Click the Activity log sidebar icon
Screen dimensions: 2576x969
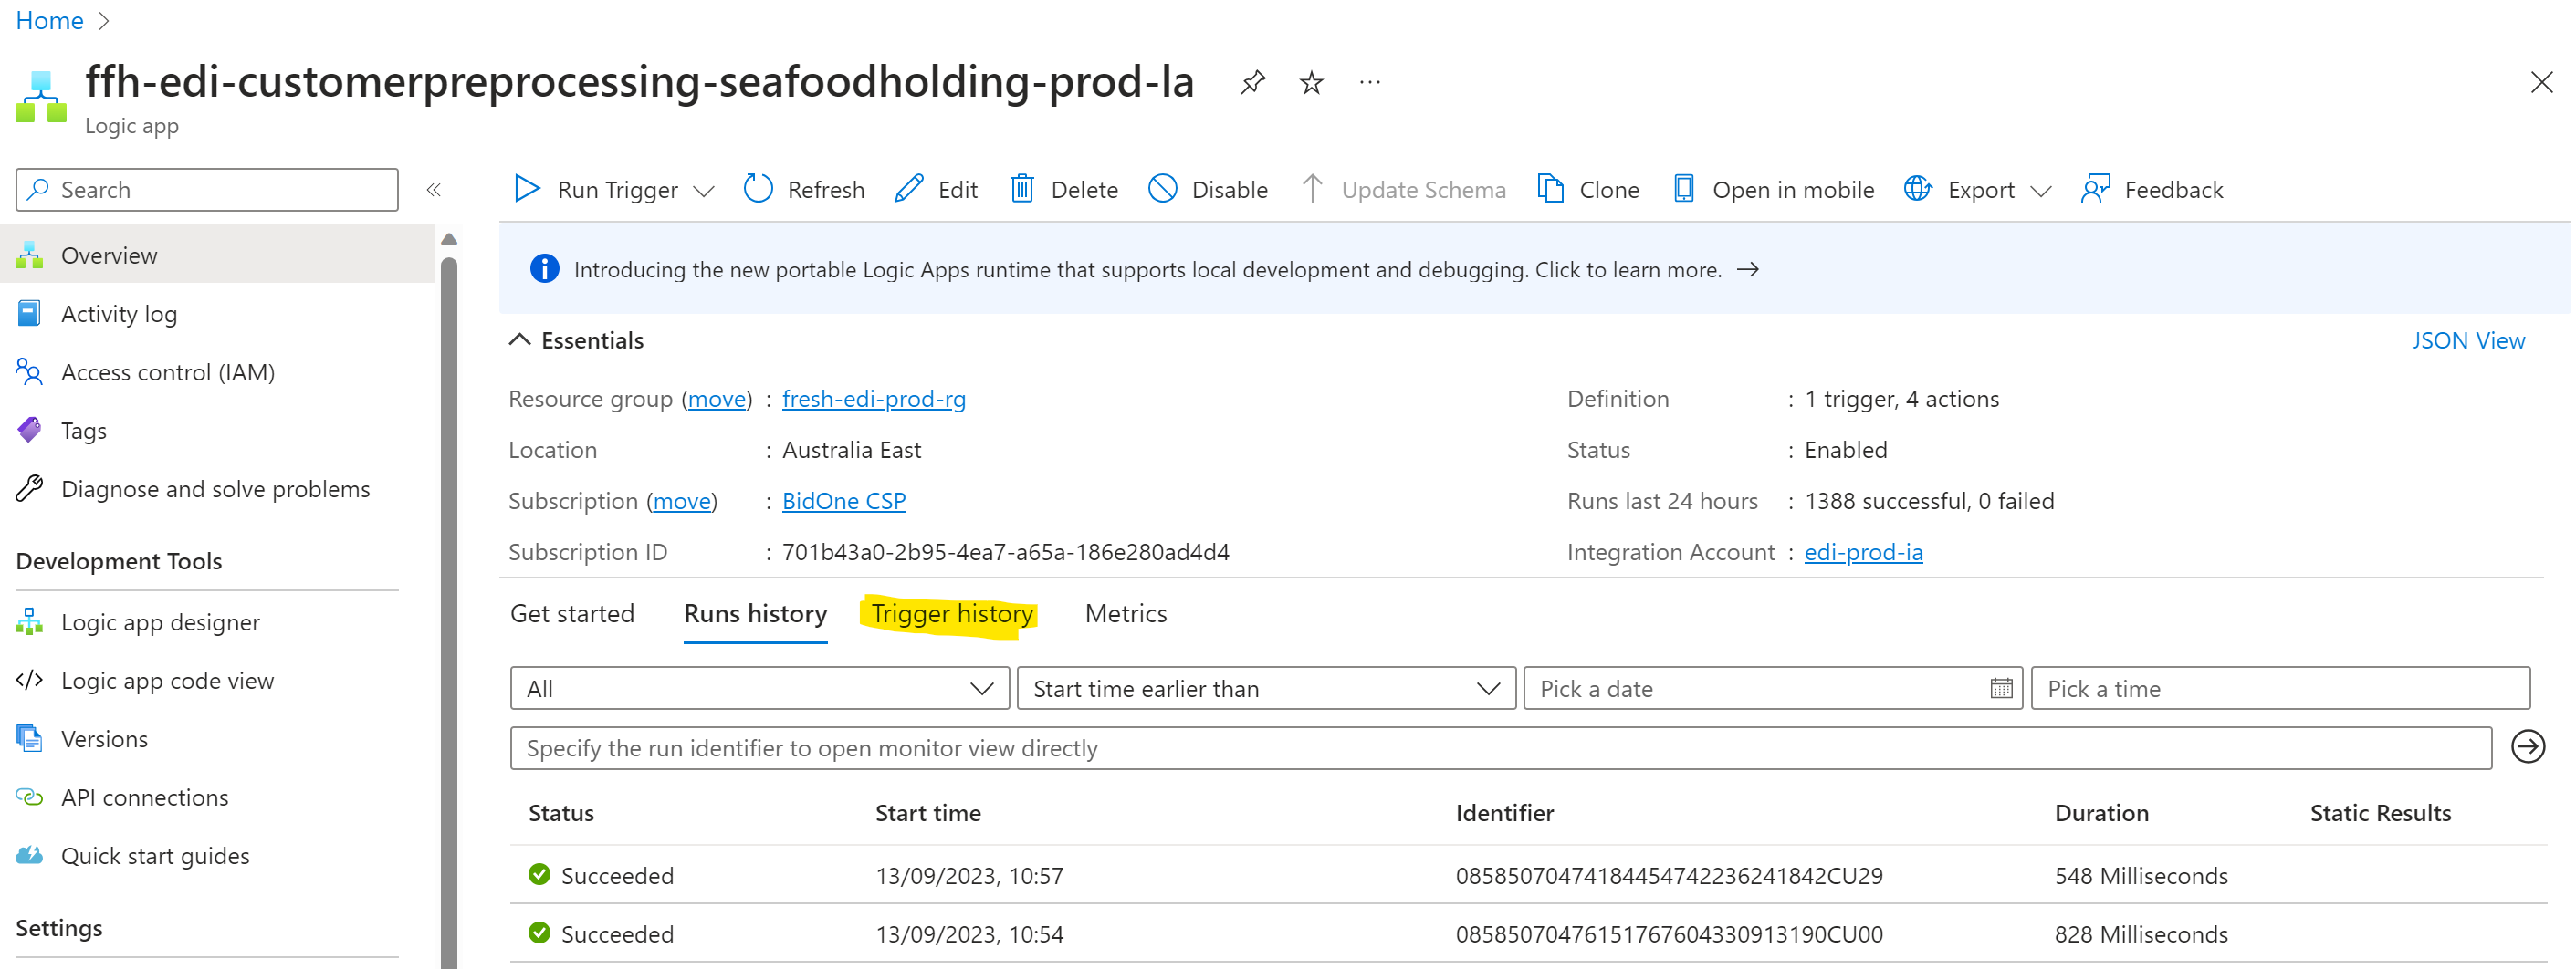pyautogui.click(x=29, y=313)
